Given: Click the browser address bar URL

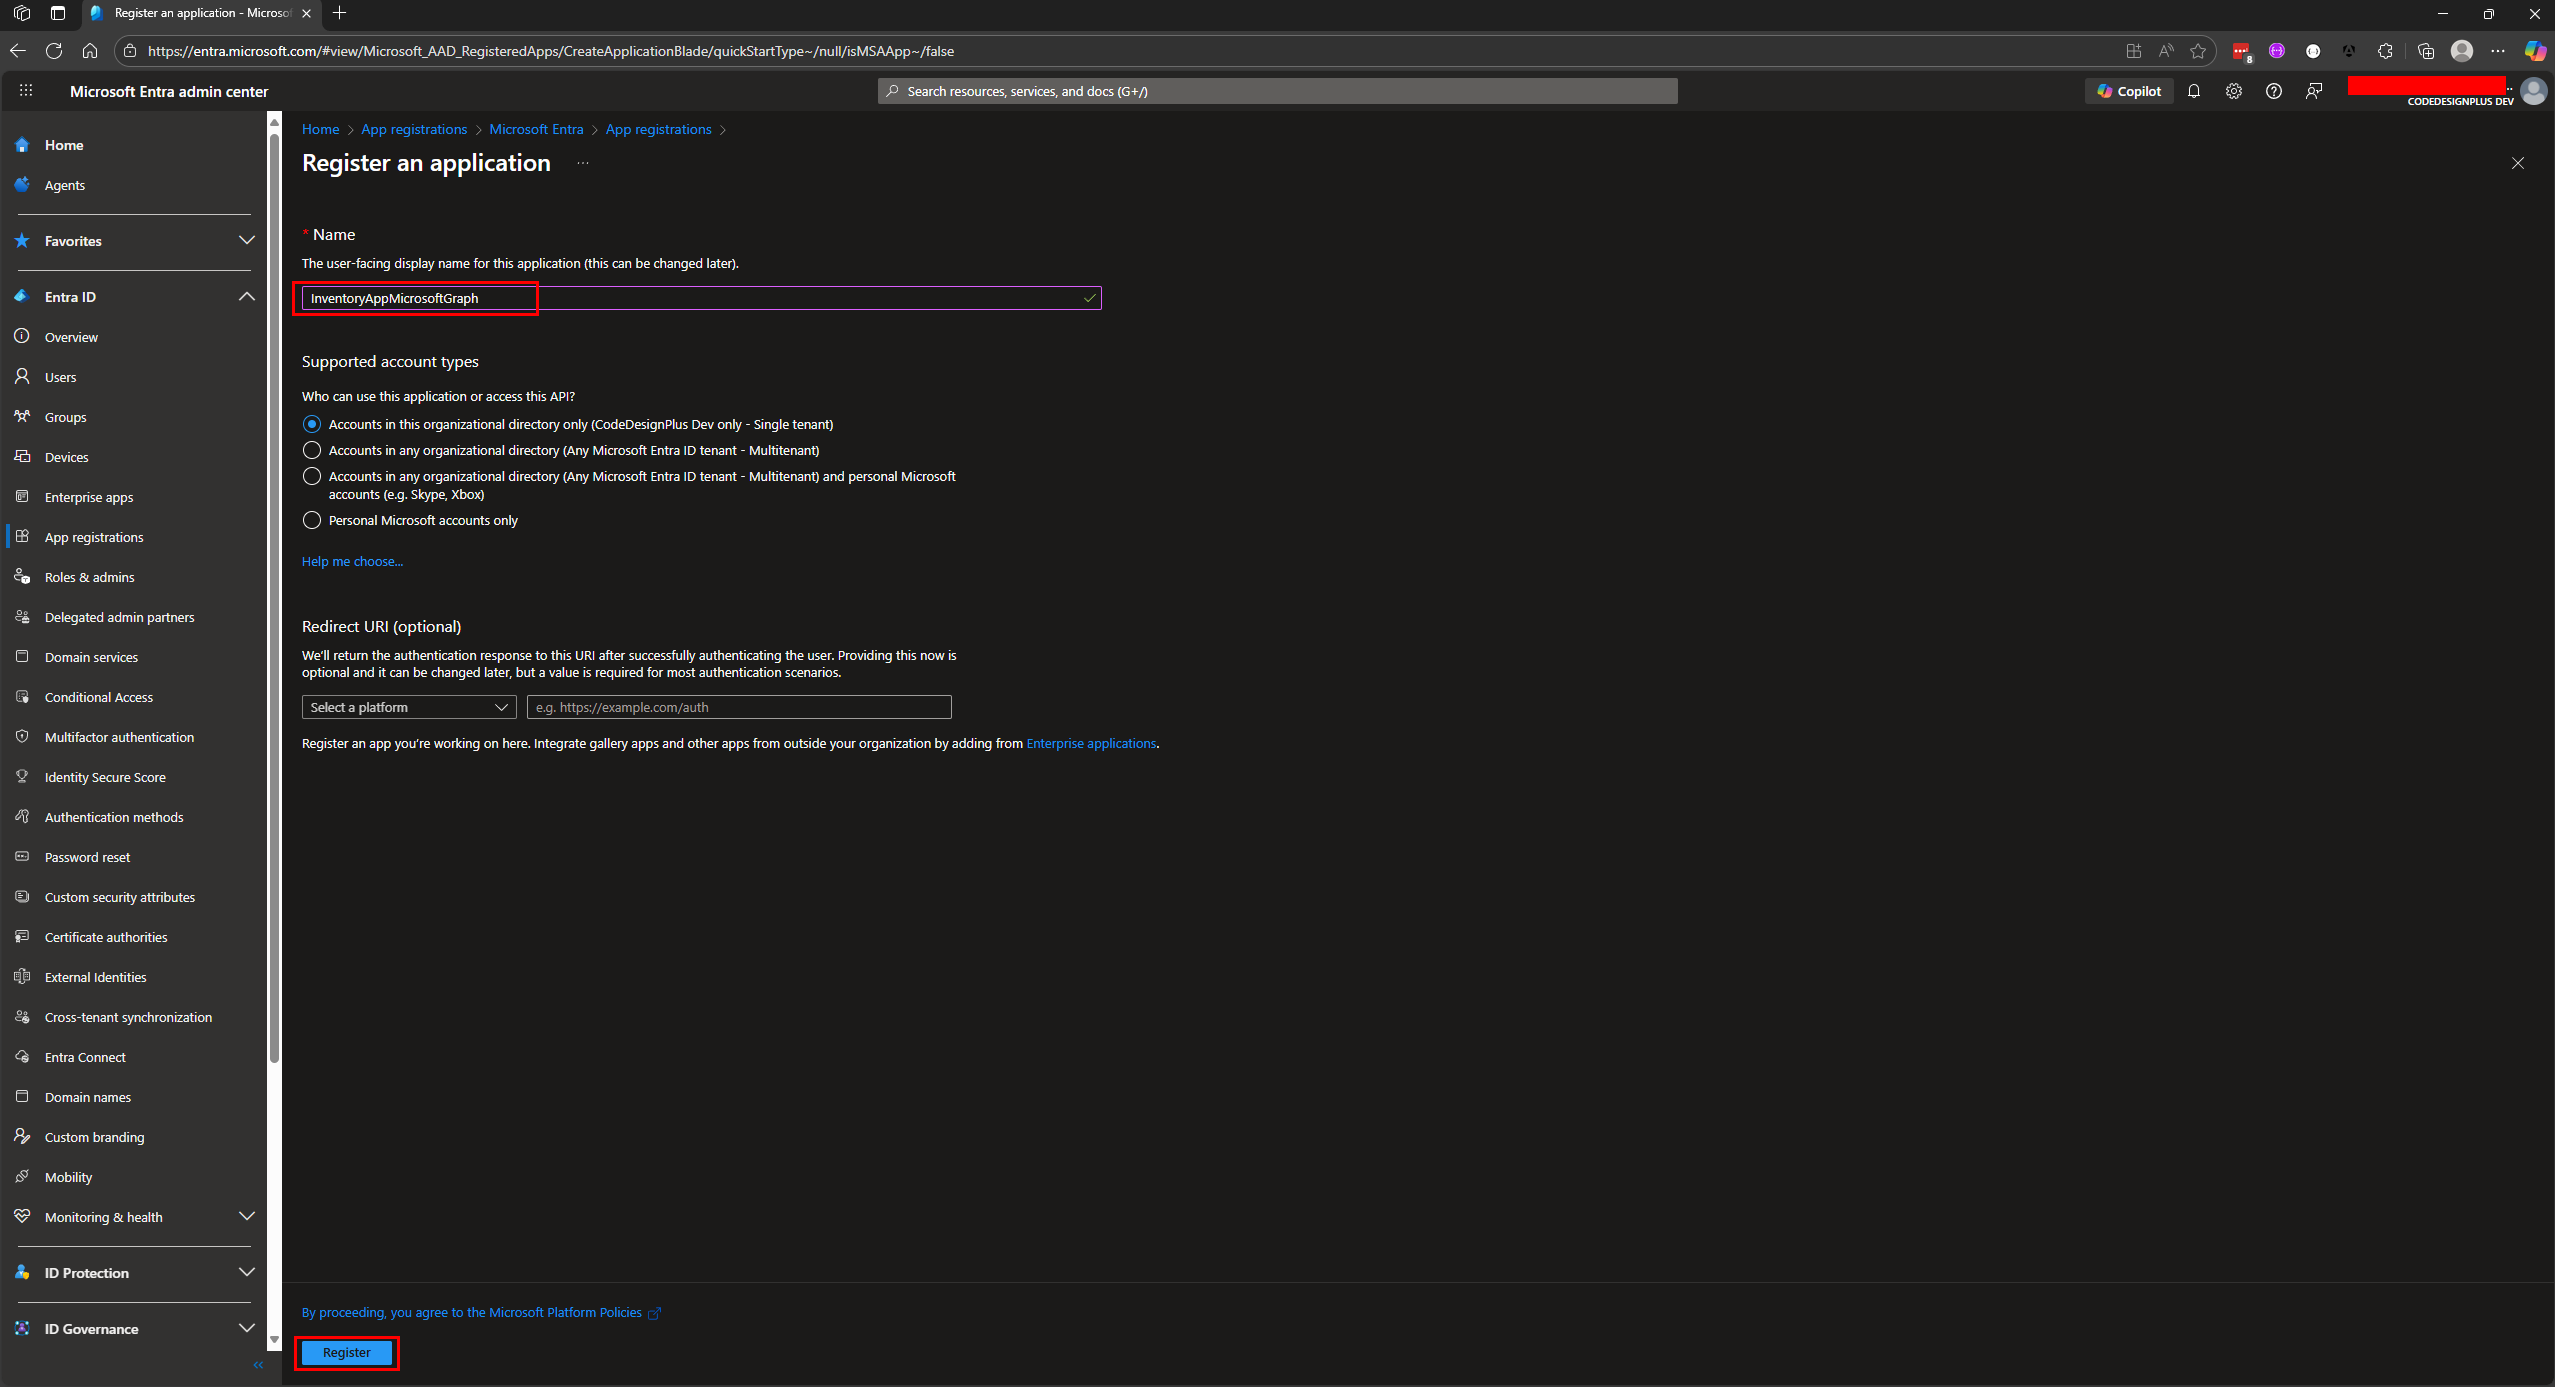Looking at the screenshot, I should 550,51.
